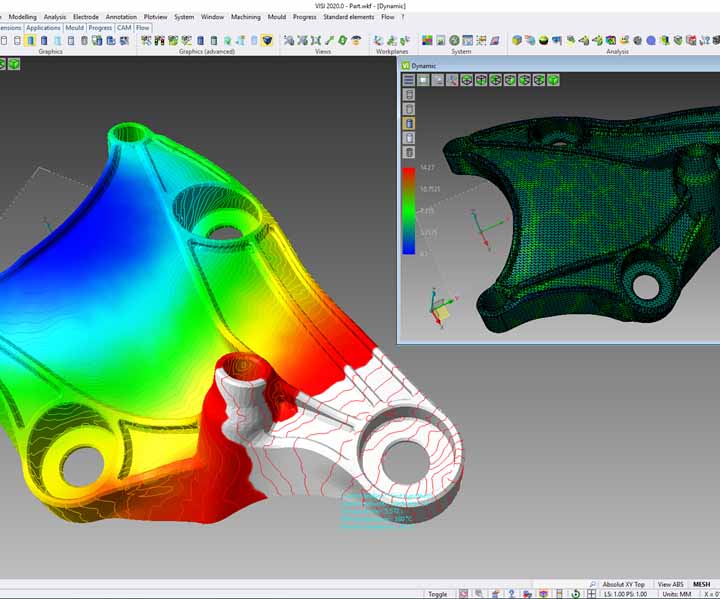Click 'Units: MM' in status bar

click(x=676, y=594)
